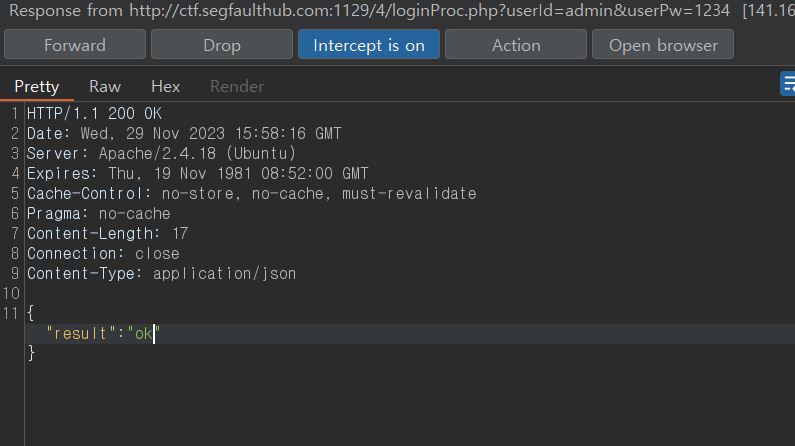This screenshot has height=446, width=795.
Task: Launch Open browser
Action: click(663, 45)
